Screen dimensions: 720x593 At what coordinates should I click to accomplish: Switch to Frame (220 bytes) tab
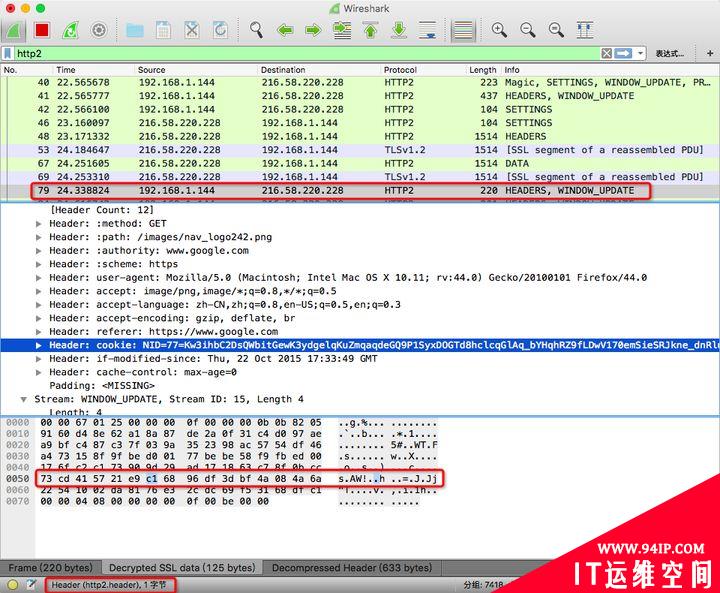pyautogui.click(x=51, y=568)
